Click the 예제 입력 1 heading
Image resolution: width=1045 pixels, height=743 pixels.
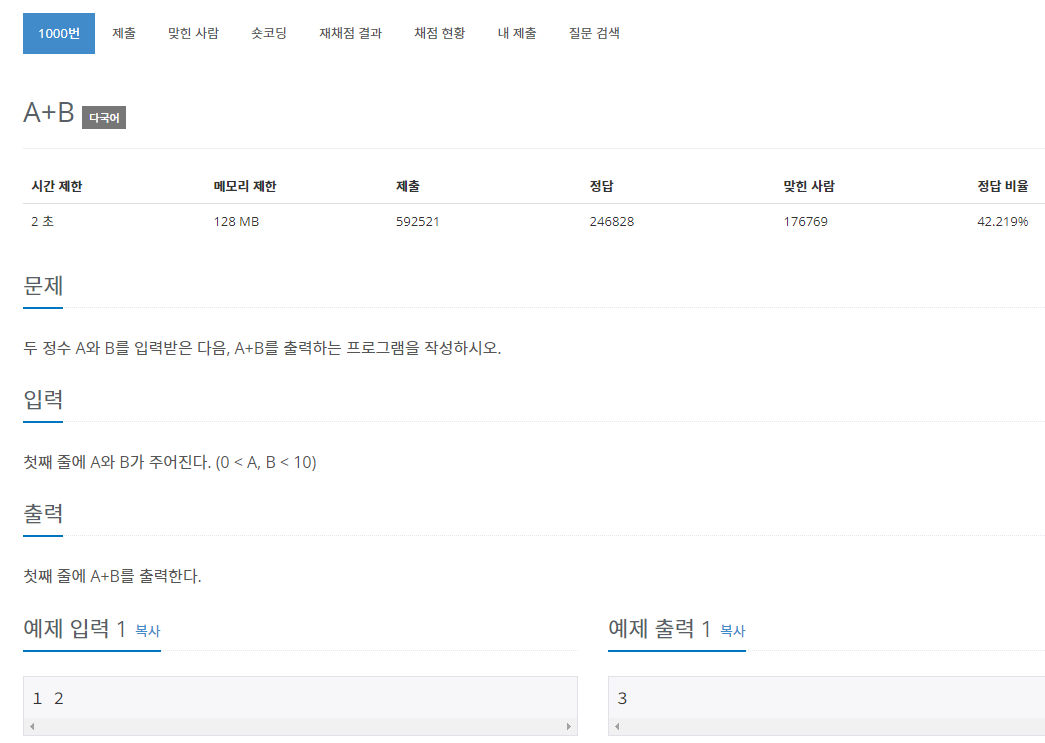pyautogui.click(x=75, y=628)
